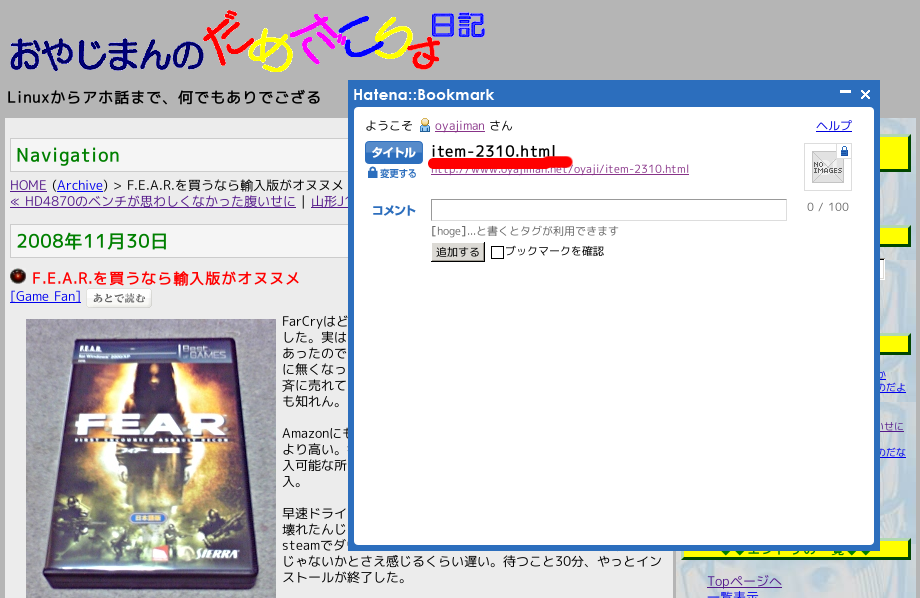Open the oyajiman profile link
The image size is (920, 598).
[460, 125]
